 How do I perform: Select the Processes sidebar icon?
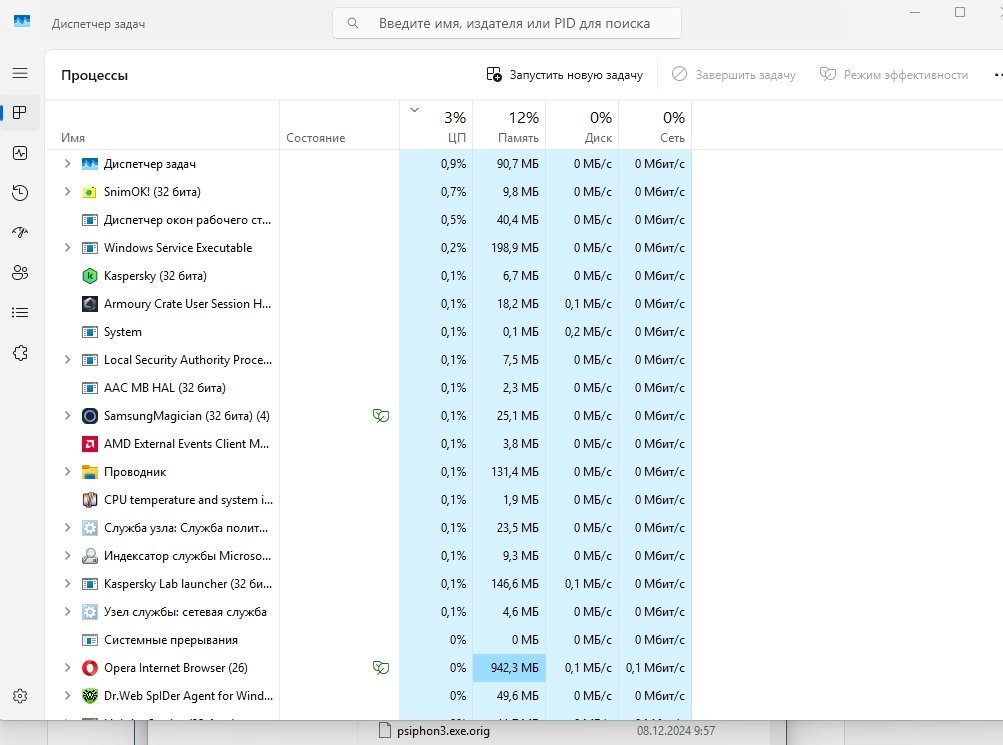[x=20, y=113]
